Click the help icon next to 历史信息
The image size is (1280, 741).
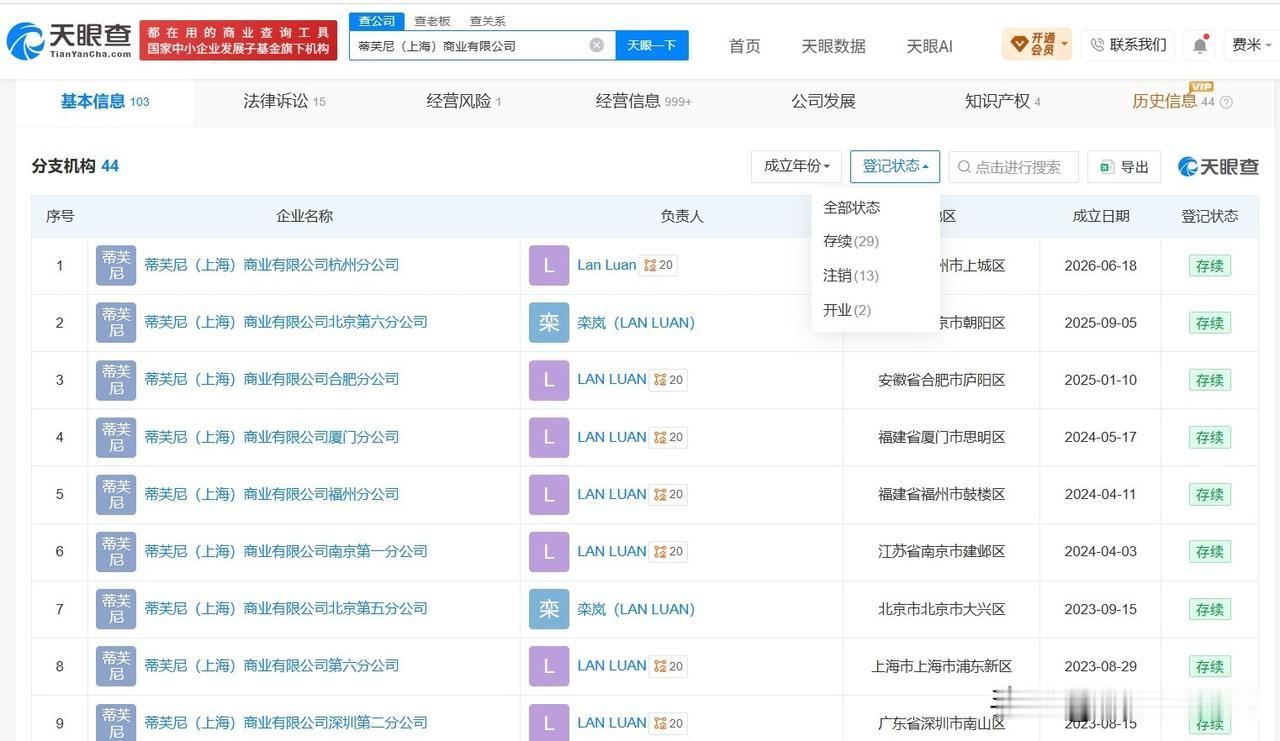pyautogui.click(x=1226, y=102)
